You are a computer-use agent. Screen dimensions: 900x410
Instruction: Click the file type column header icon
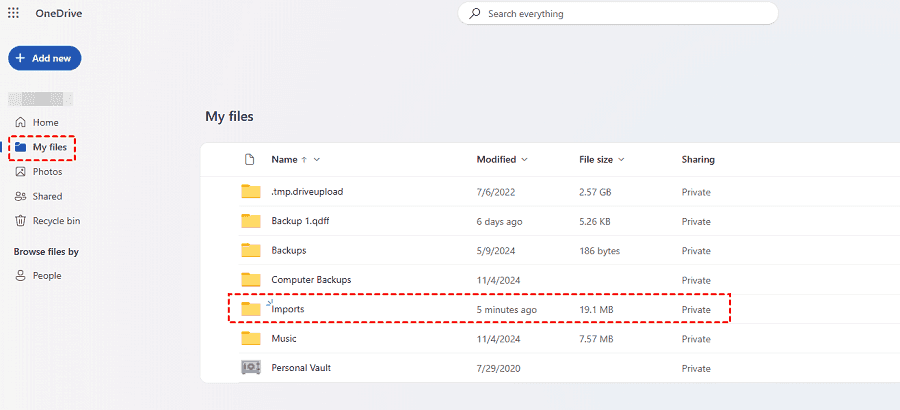click(x=250, y=159)
